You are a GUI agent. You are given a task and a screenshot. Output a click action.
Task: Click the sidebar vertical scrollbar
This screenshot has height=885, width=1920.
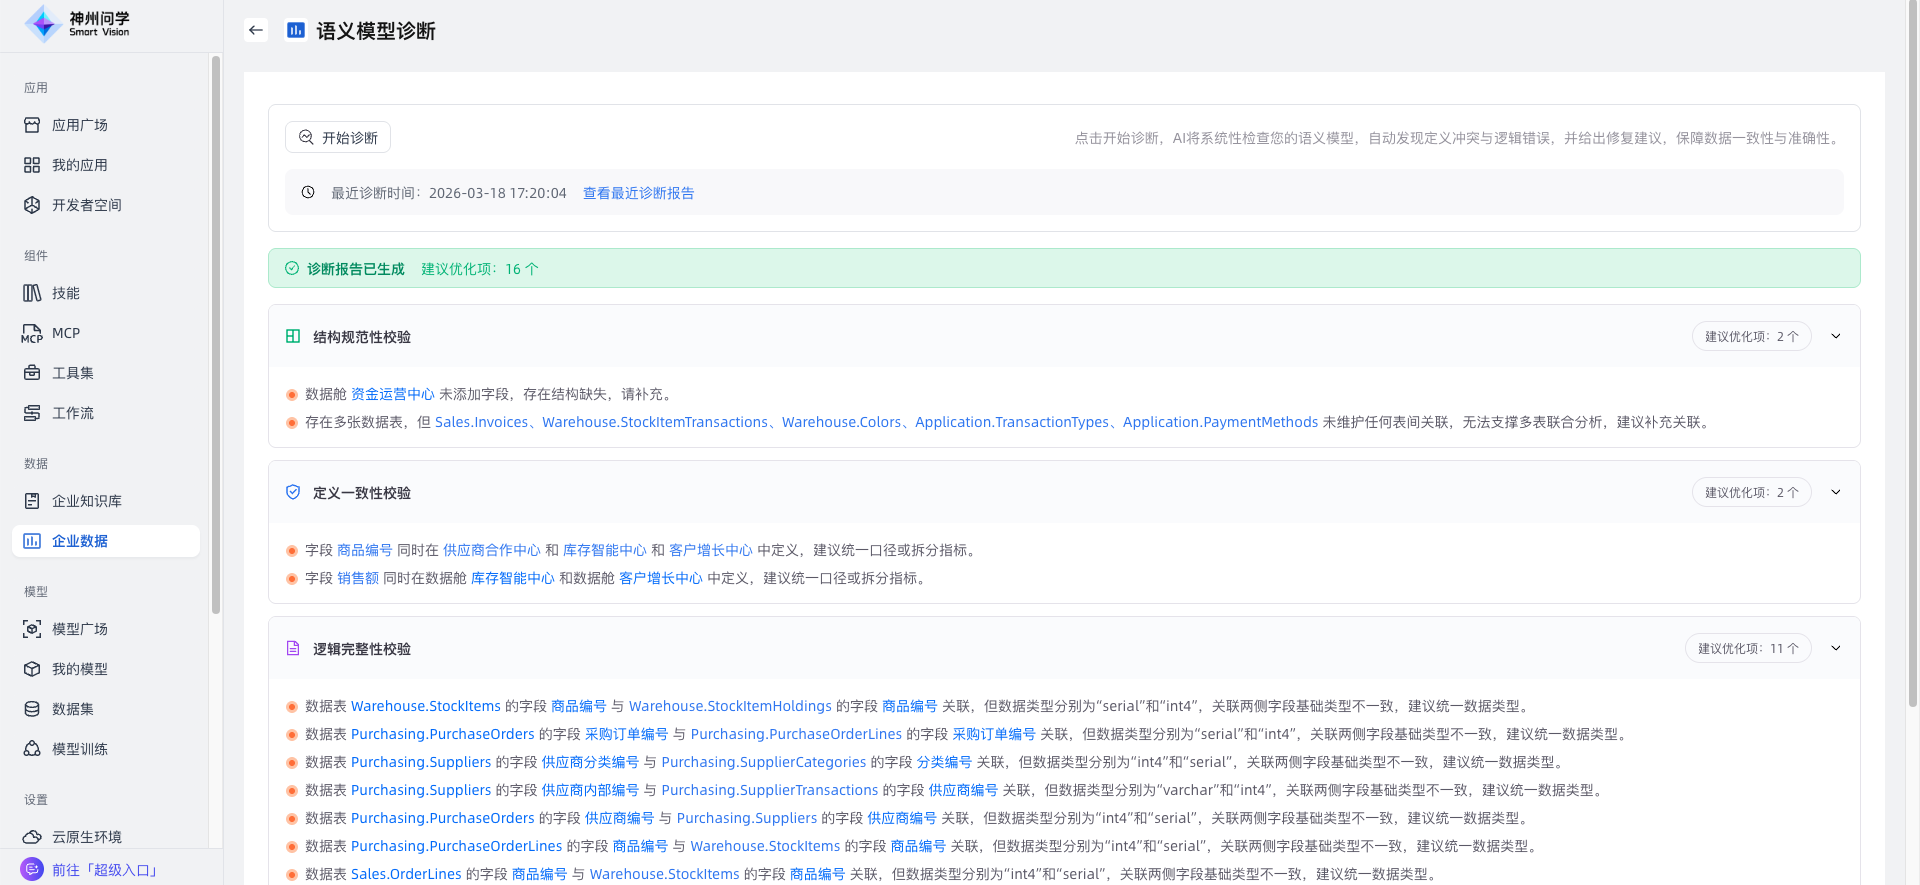pyautogui.click(x=216, y=335)
